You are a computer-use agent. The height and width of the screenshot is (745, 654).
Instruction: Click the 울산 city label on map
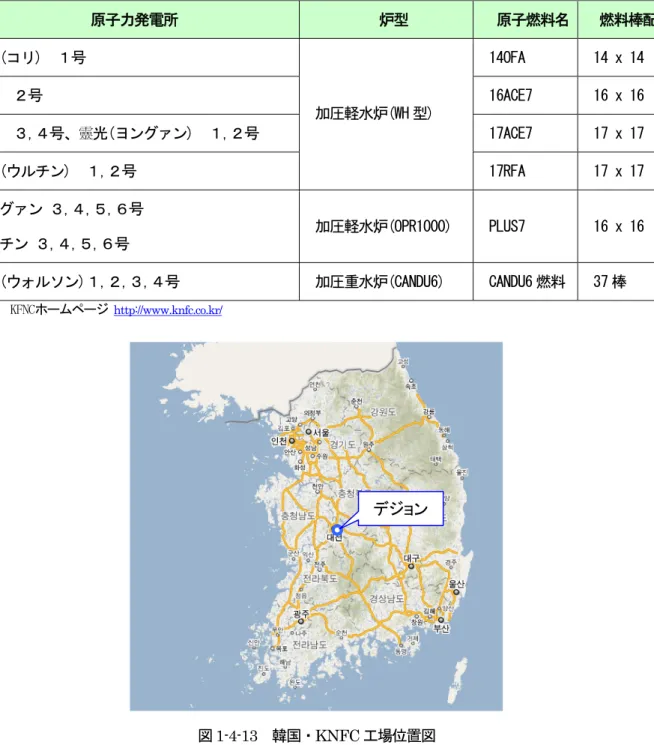coord(456,583)
